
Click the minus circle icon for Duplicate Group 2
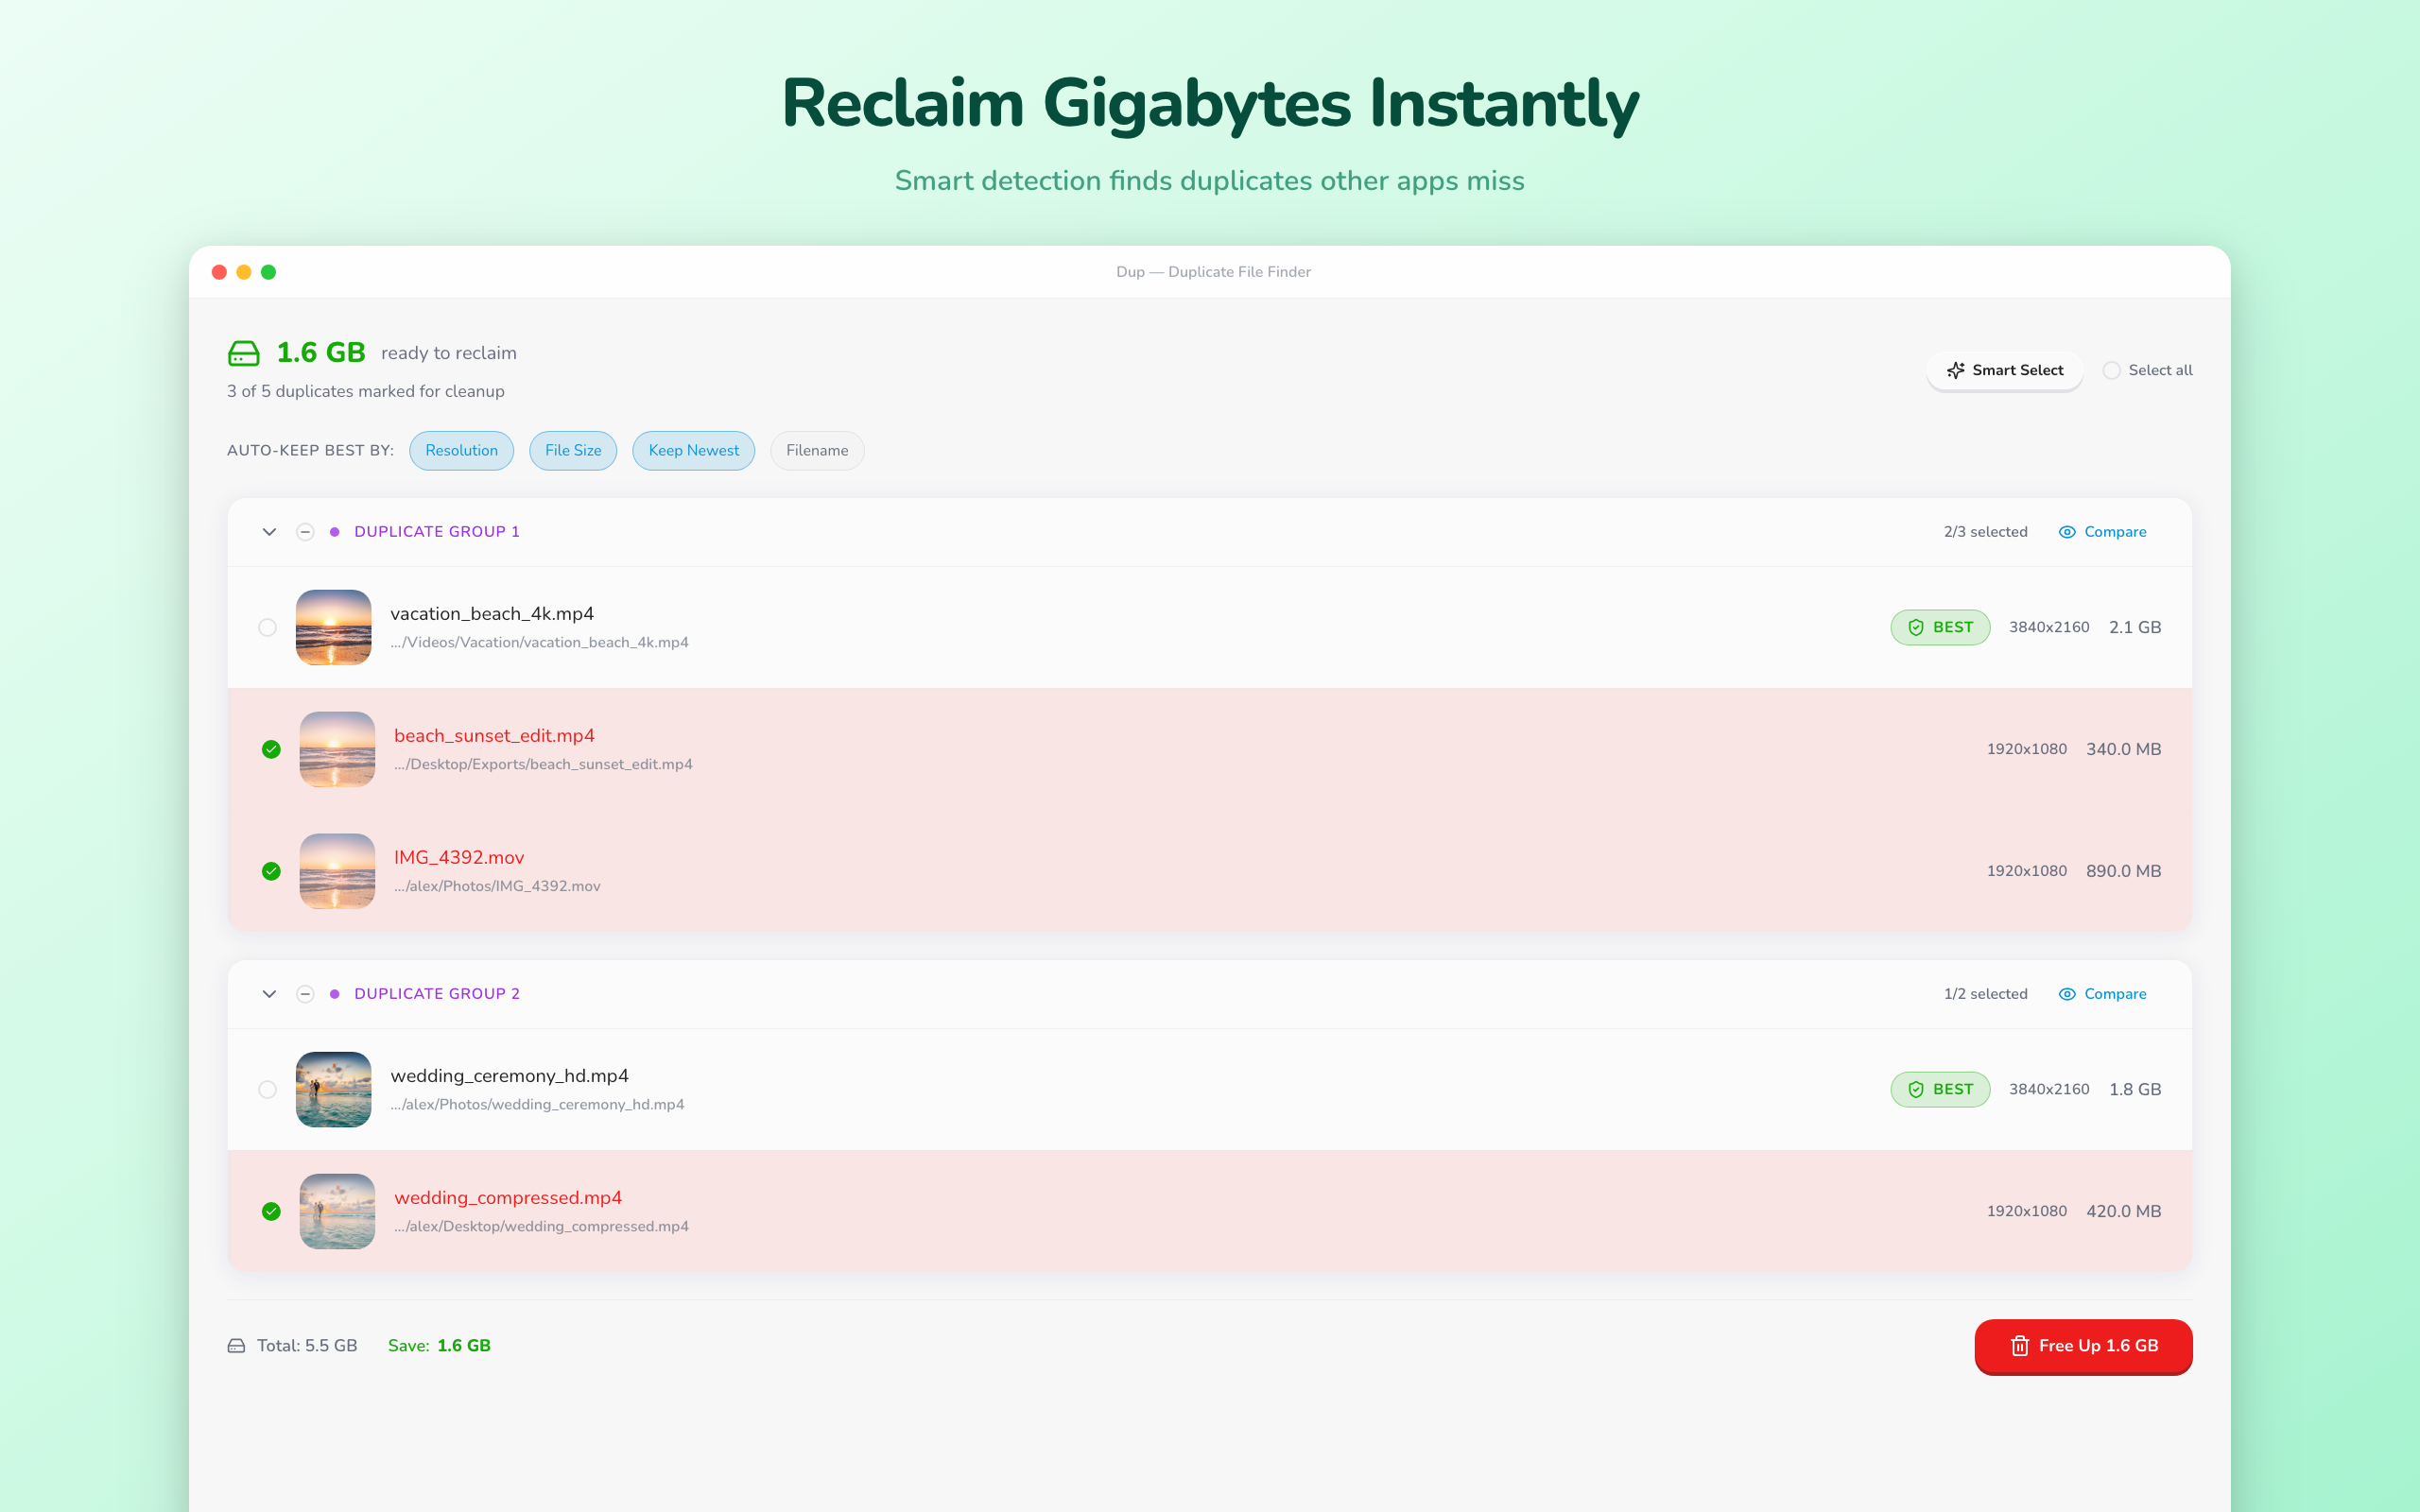point(305,994)
